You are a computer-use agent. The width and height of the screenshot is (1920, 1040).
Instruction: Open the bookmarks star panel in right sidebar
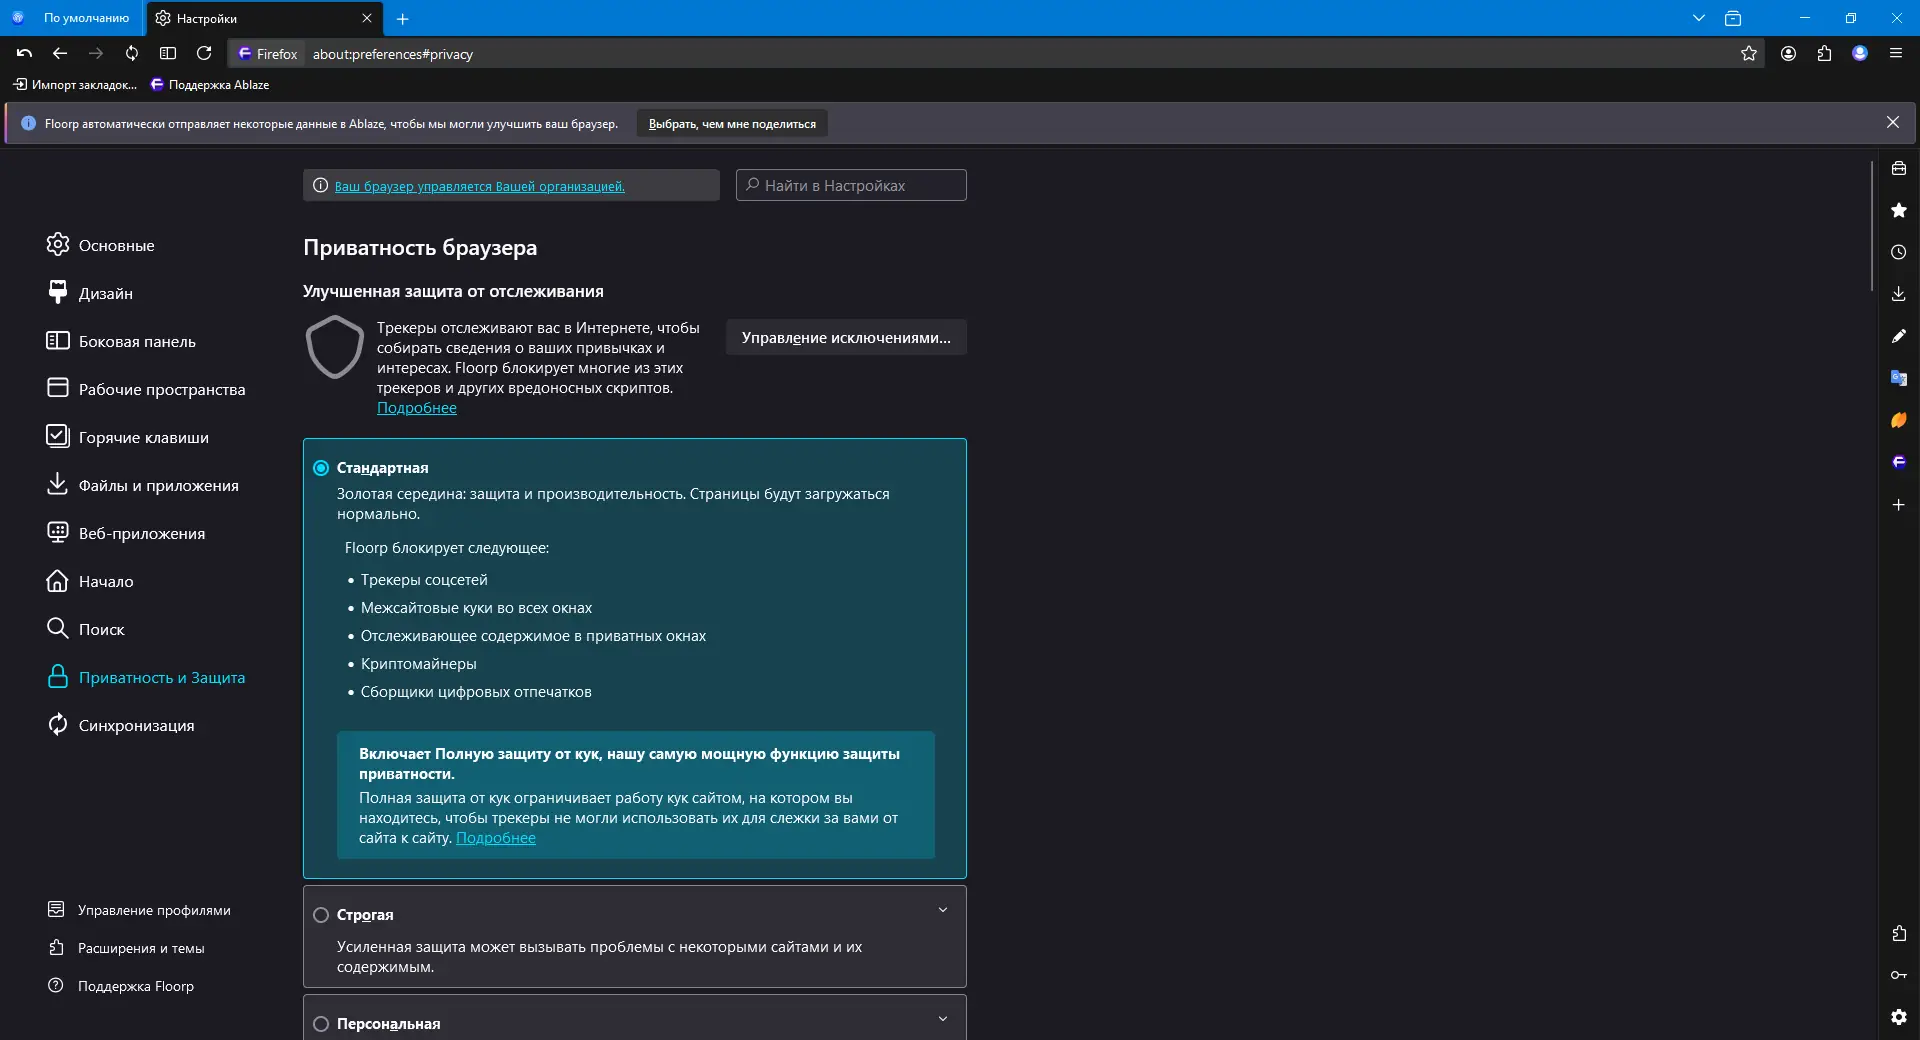pos(1899,211)
